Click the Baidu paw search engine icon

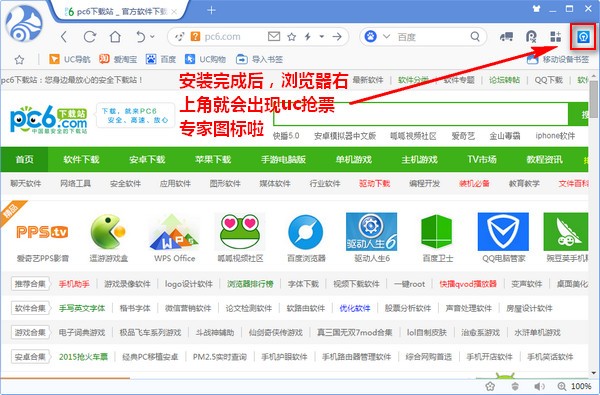tap(370, 37)
